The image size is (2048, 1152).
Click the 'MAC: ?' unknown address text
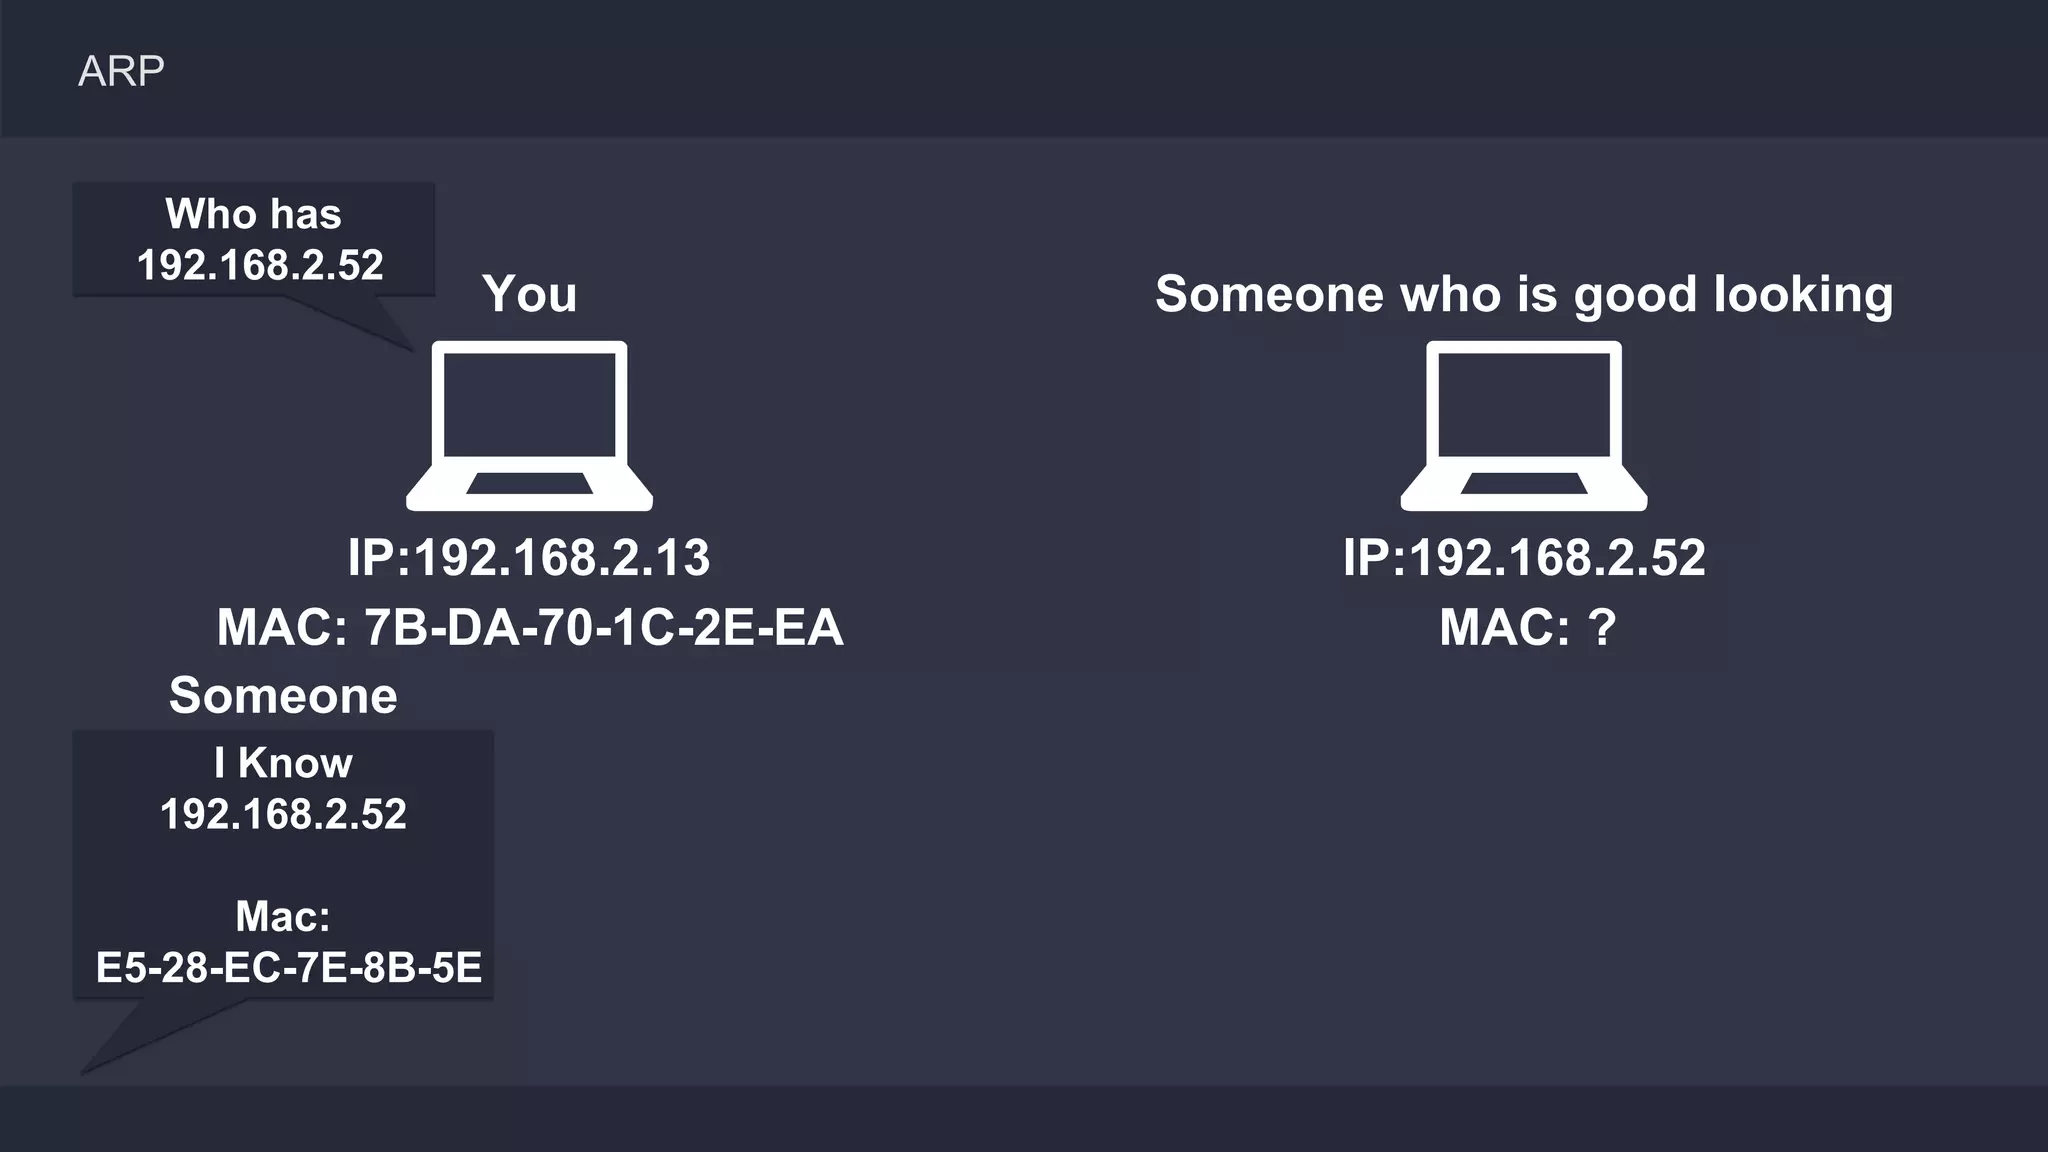(1527, 627)
